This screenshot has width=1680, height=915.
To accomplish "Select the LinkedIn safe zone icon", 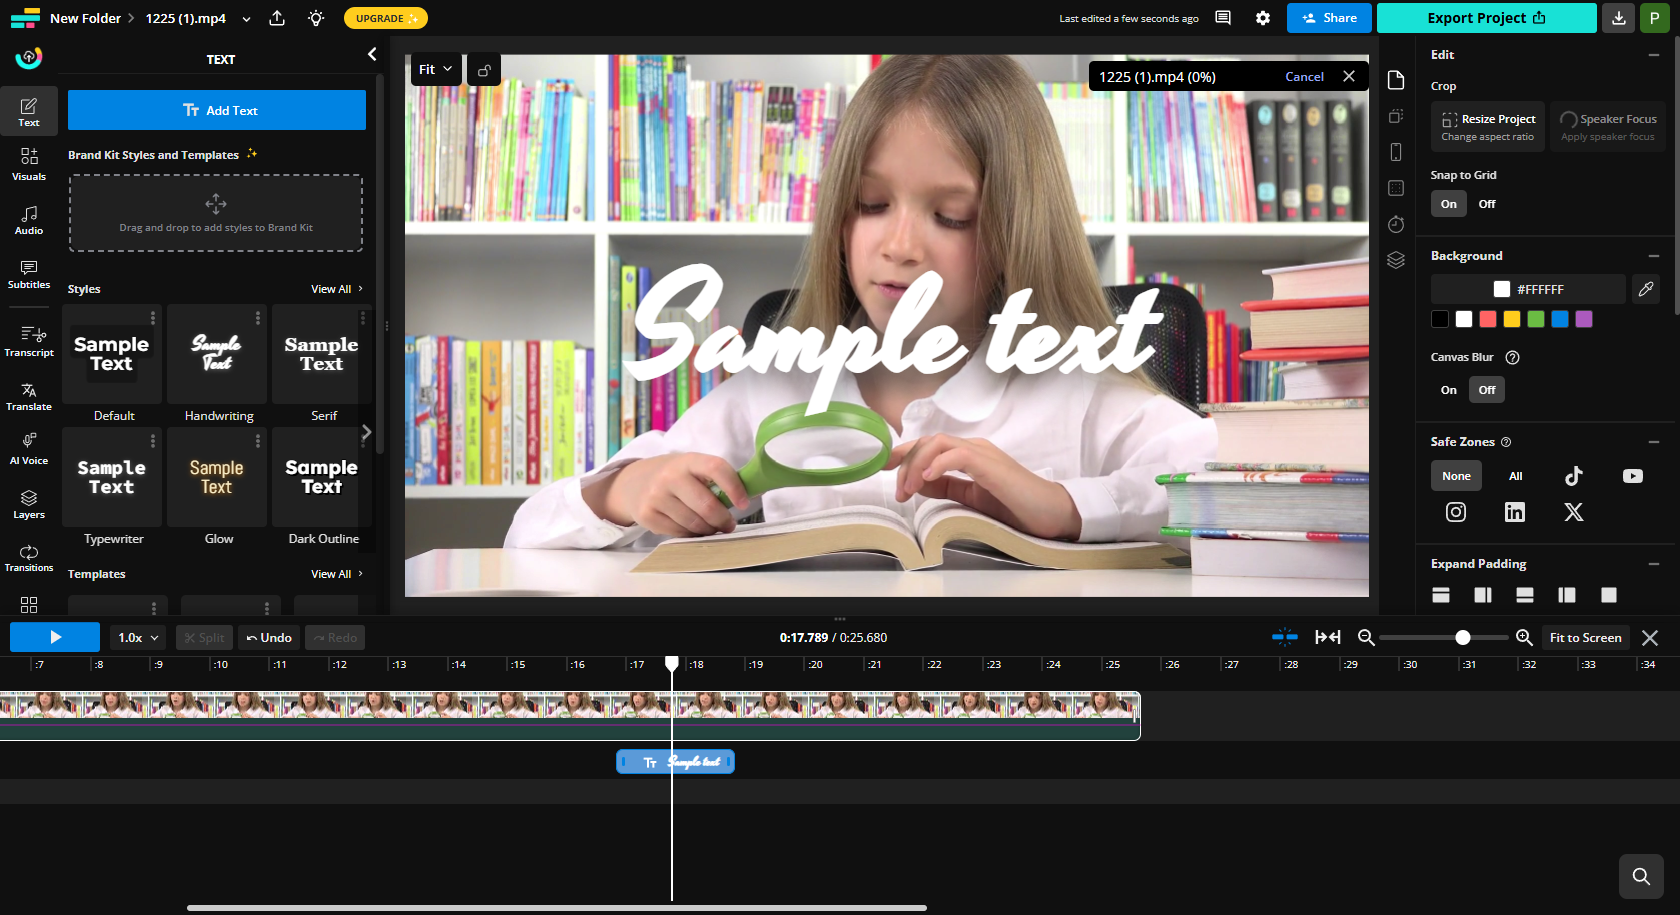I will point(1515,512).
